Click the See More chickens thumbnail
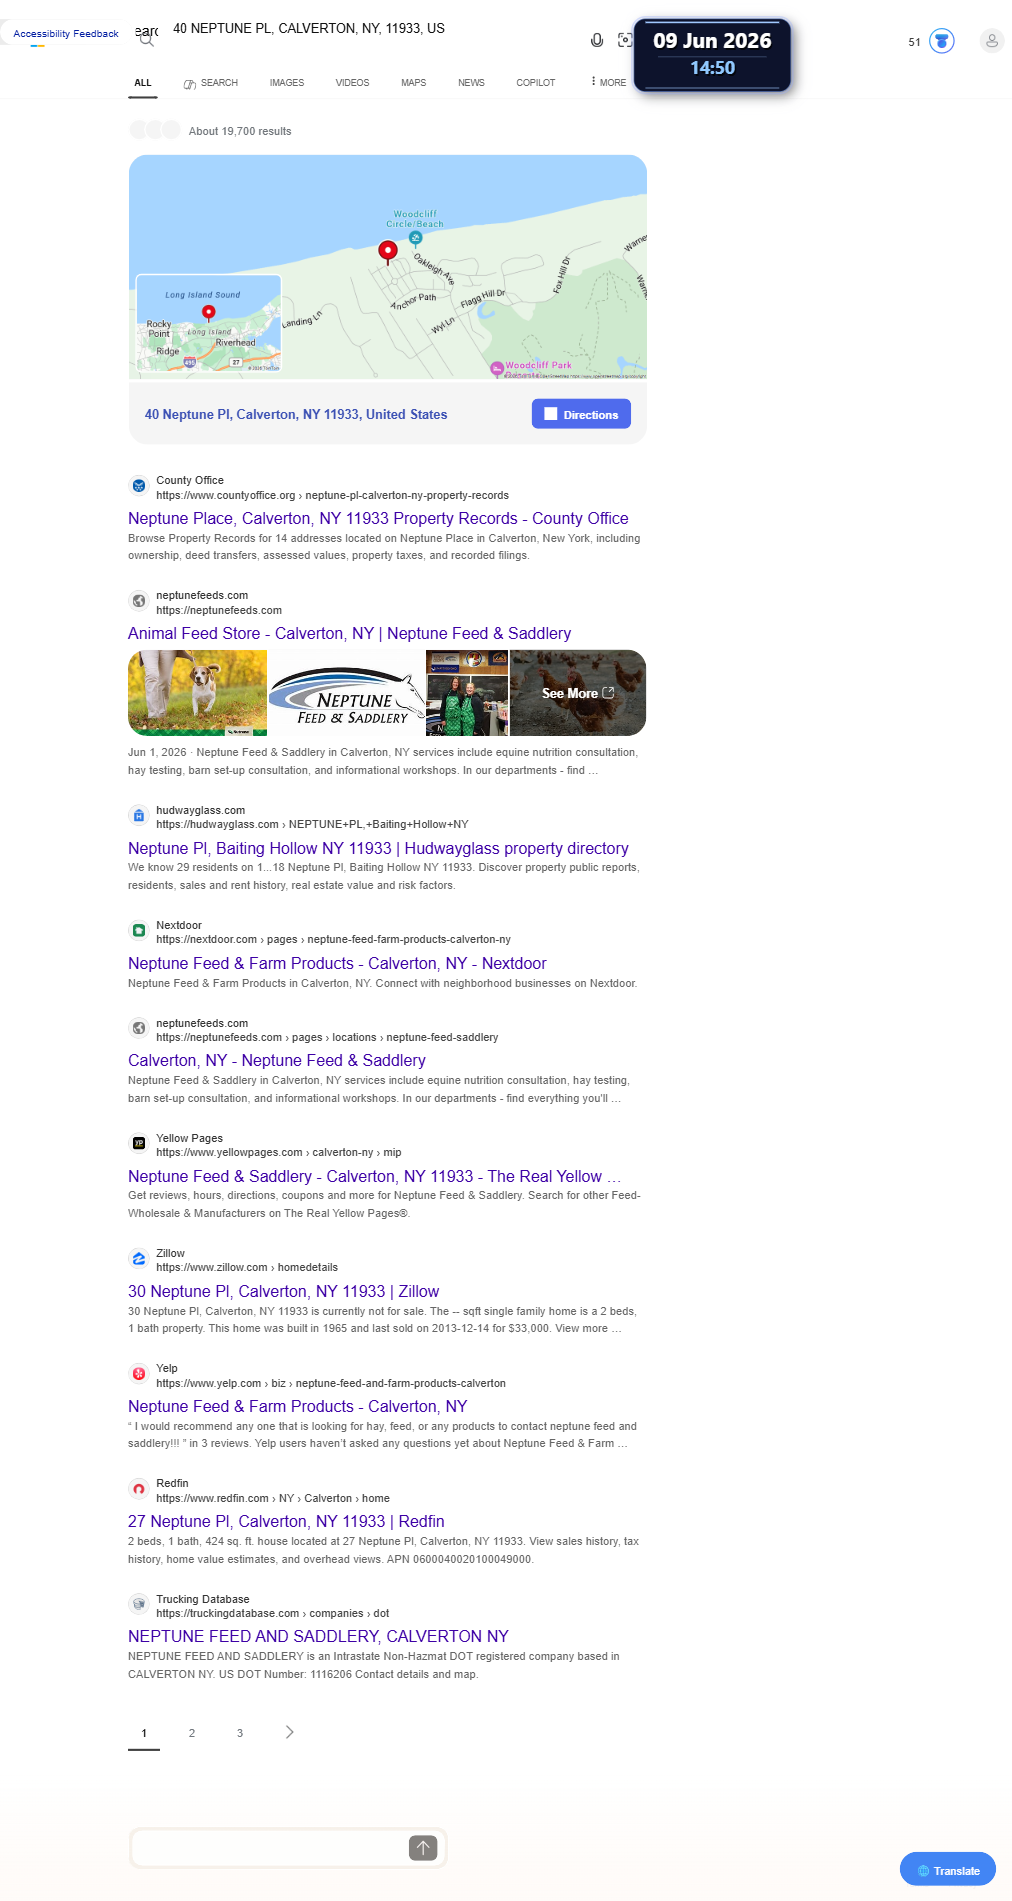The height and width of the screenshot is (1901, 1012). (578, 693)
